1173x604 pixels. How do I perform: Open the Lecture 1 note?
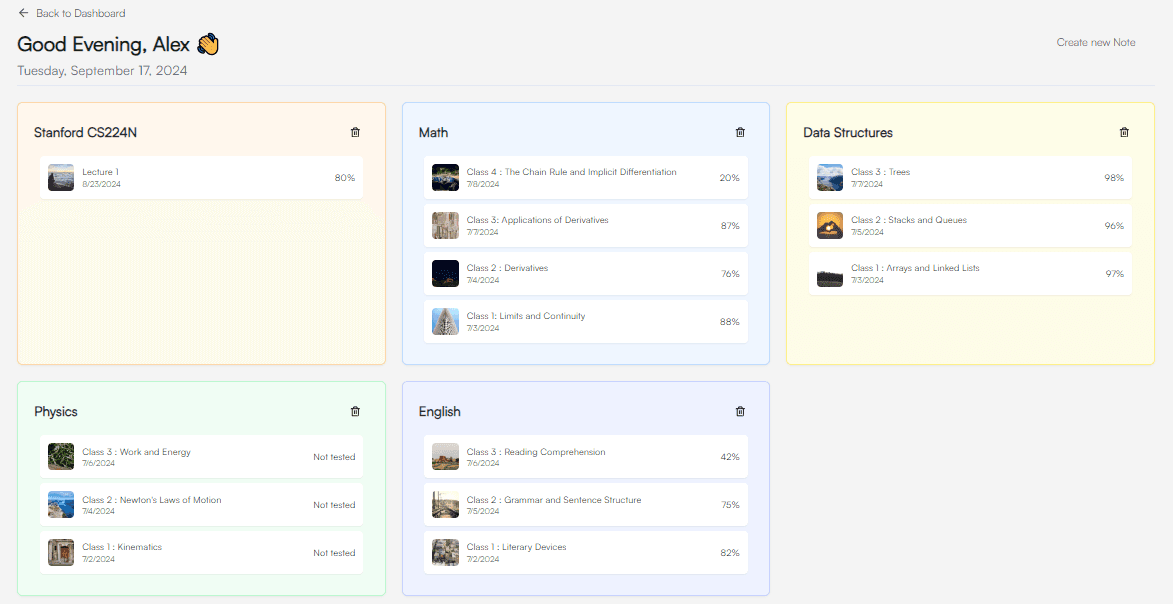[x=200, y=178]
